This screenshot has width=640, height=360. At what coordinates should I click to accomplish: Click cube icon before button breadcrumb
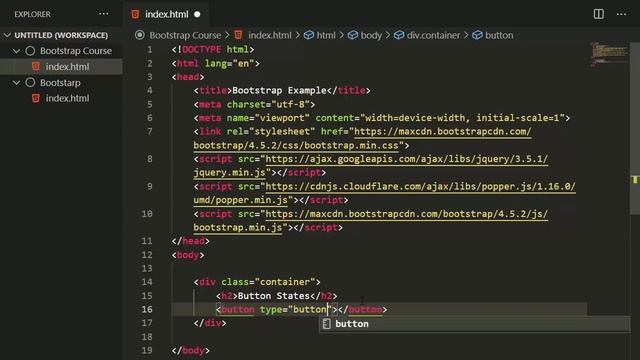(477, 35)
